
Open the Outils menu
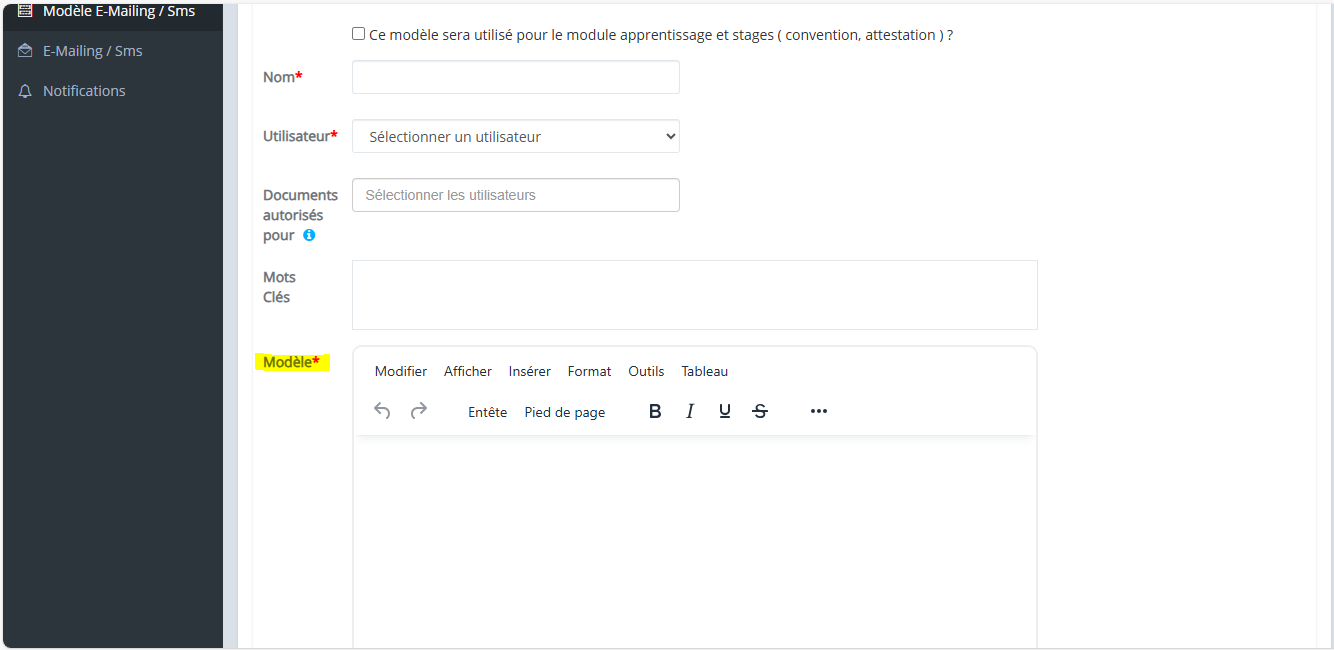[x=646, y=371]
